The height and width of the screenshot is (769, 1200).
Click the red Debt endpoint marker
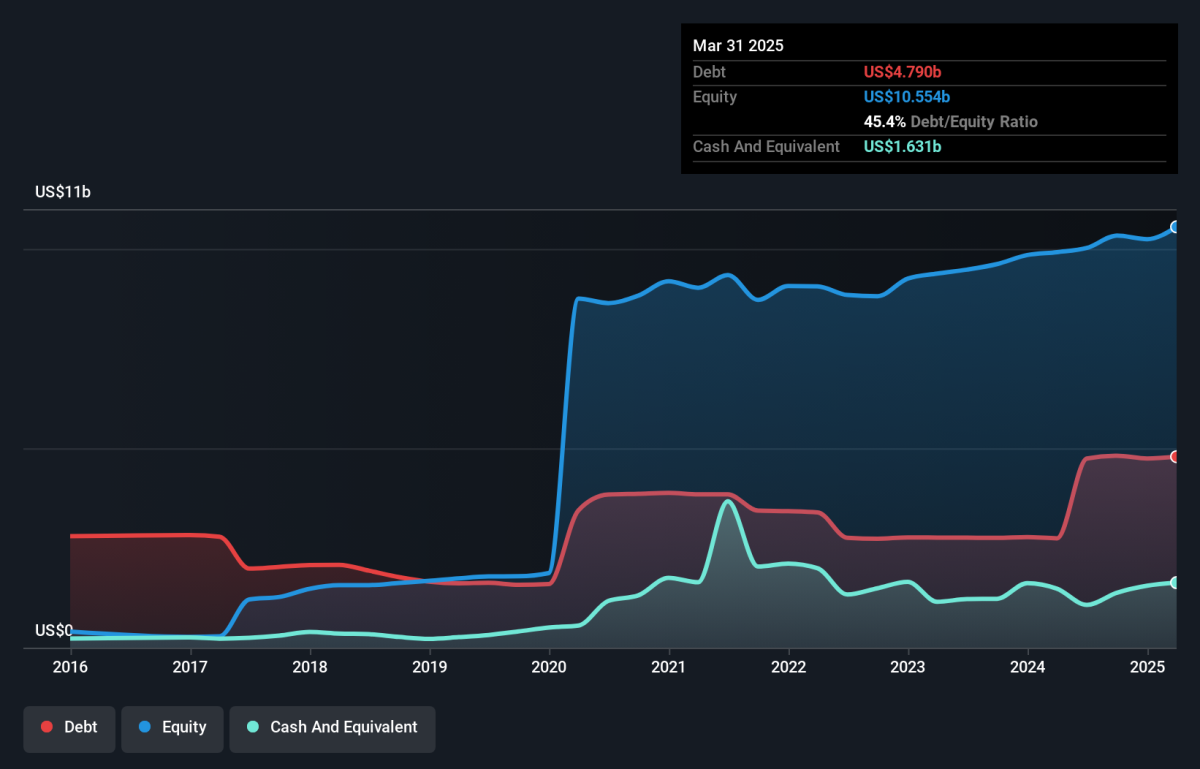(x=1175, y=457)
